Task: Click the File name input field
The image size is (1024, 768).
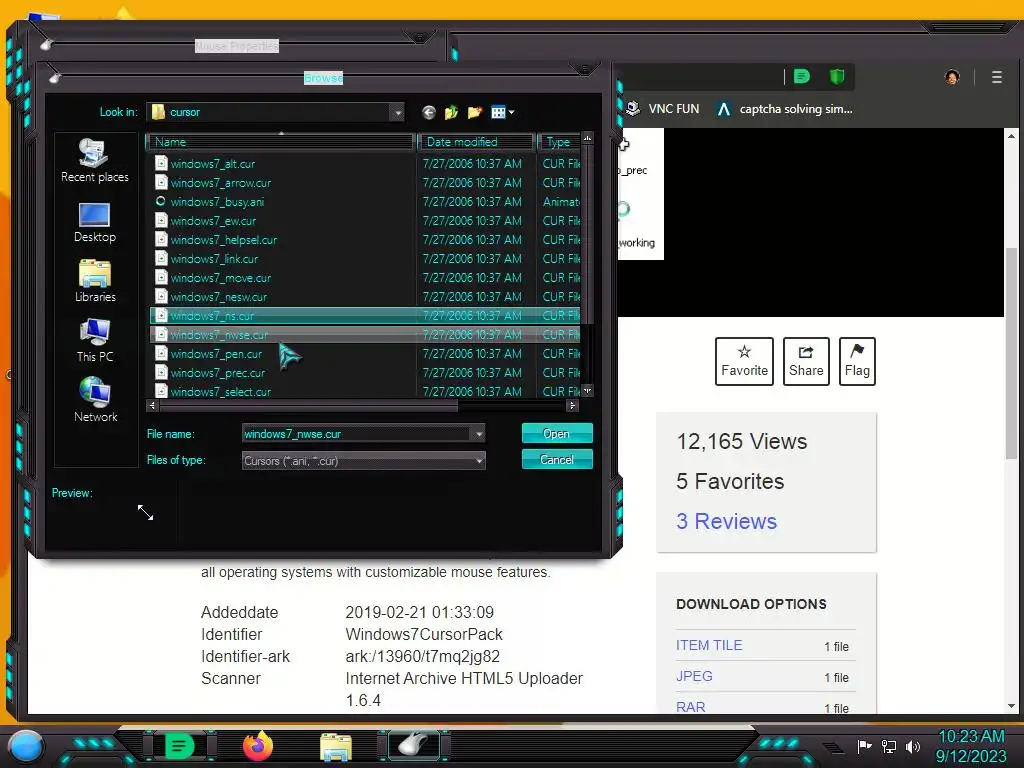Action: (356, 434)
